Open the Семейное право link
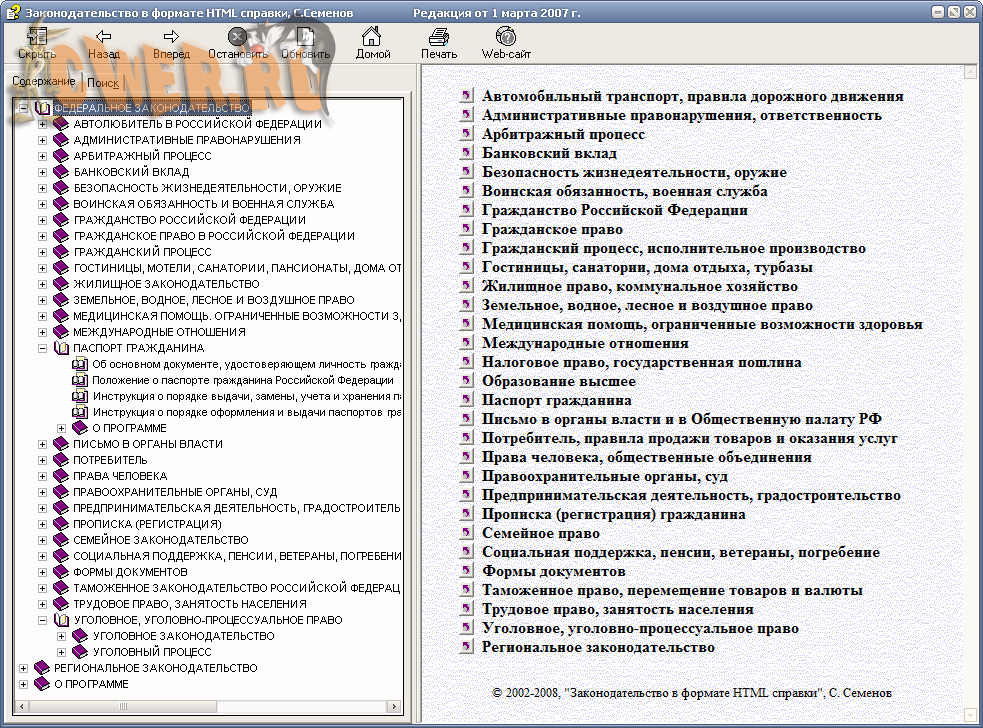This screenshot has width=983, height=728. 540,534
